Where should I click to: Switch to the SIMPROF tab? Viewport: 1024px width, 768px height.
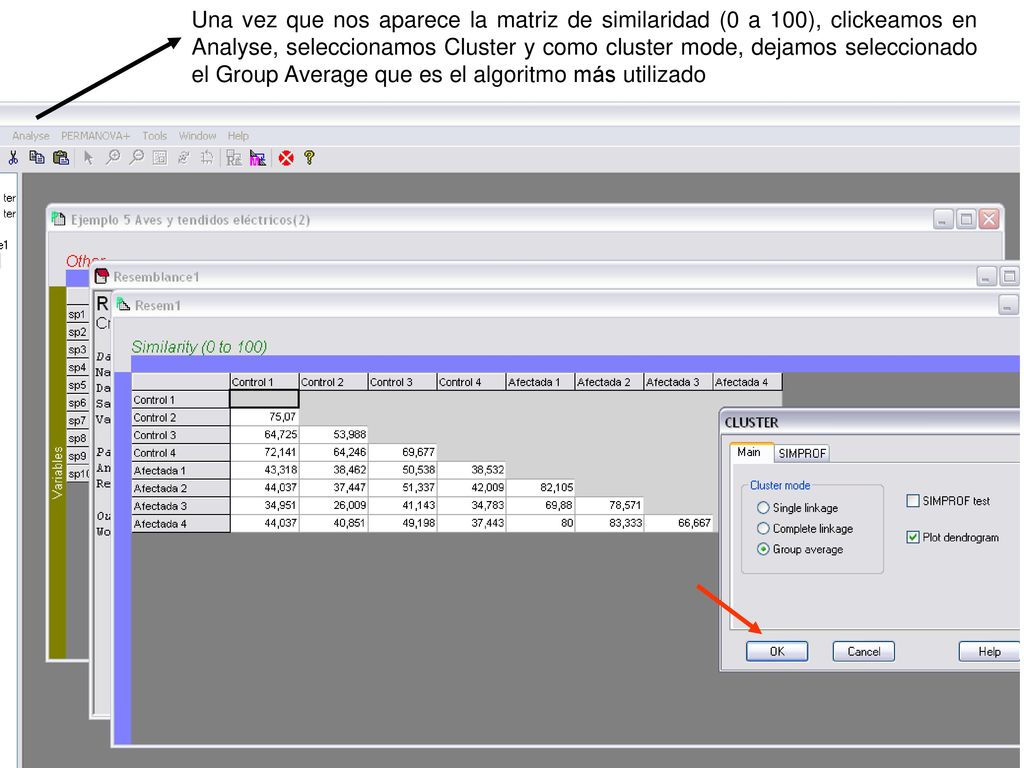click(802, 453)
